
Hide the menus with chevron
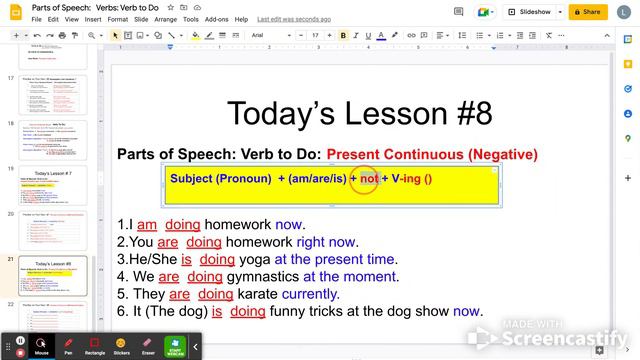[607, 36]
